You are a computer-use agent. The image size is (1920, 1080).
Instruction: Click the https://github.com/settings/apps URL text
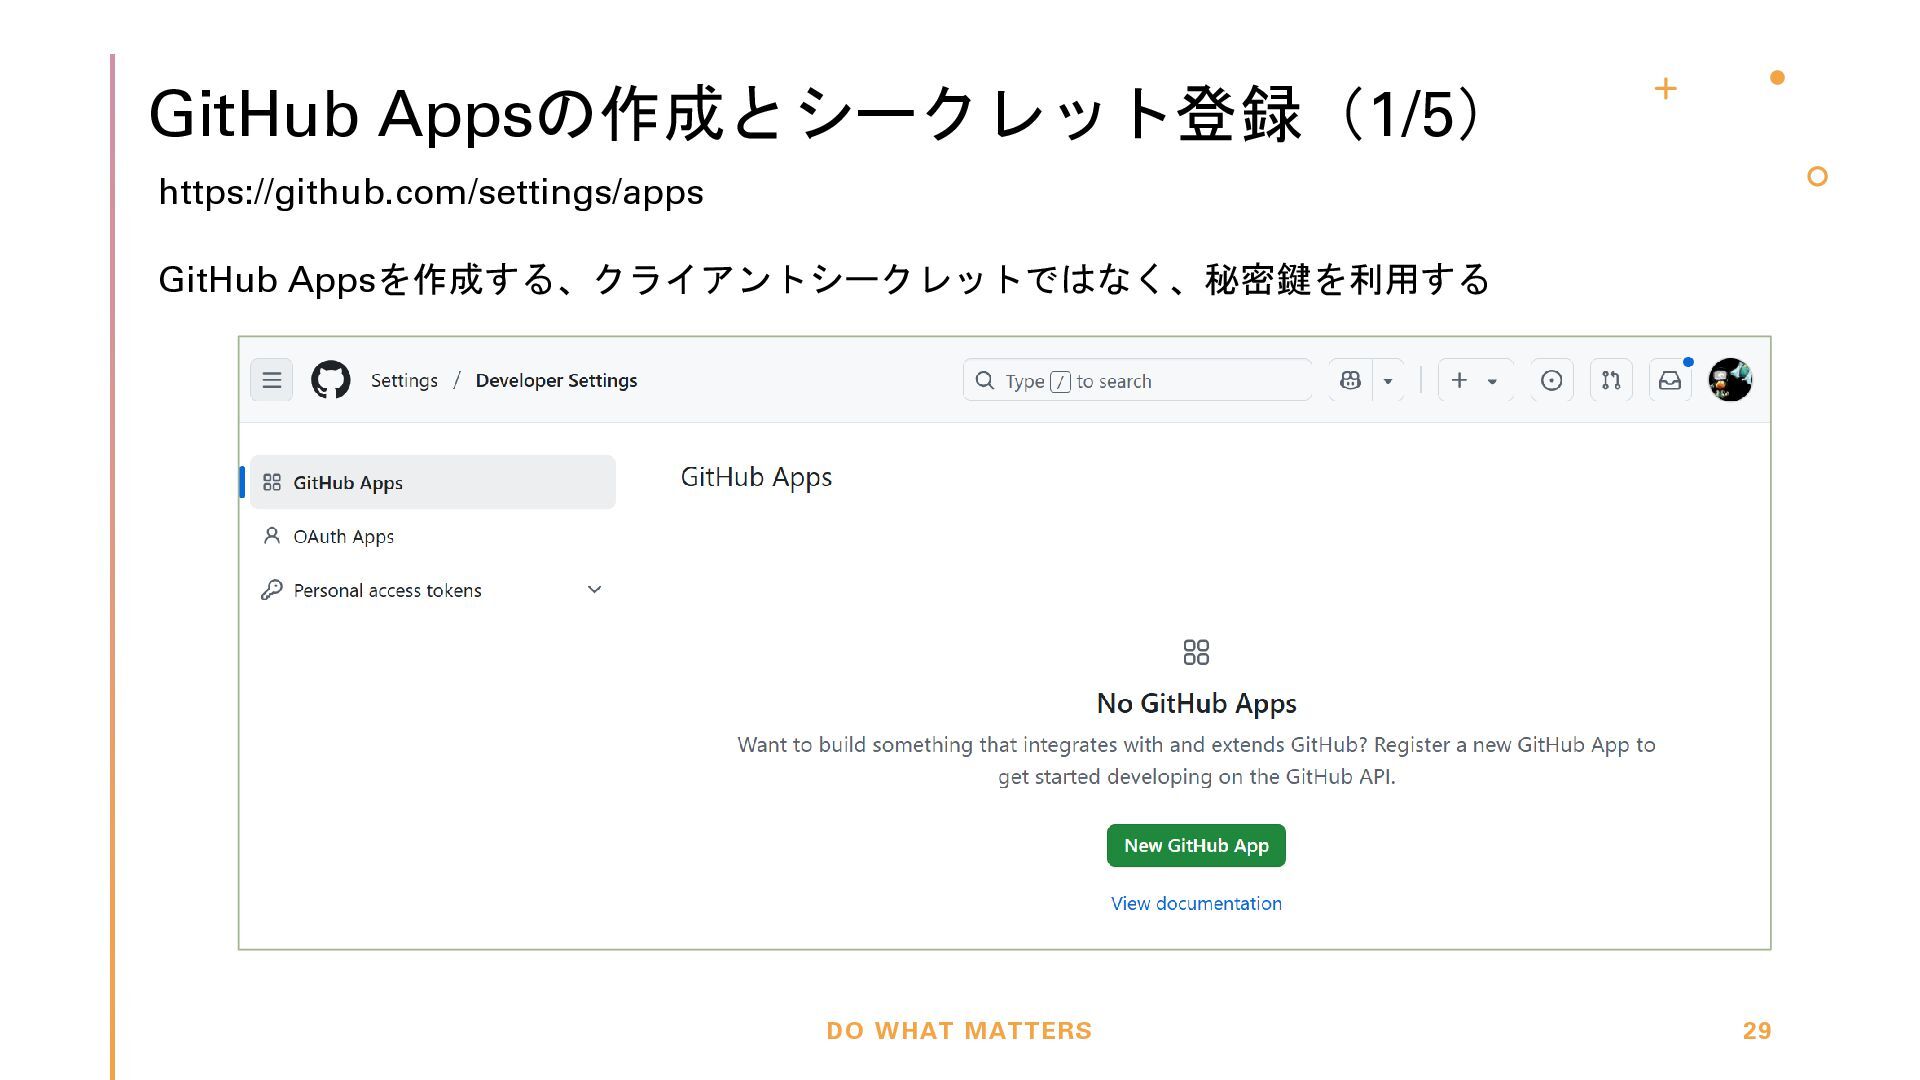pos(431,192)
